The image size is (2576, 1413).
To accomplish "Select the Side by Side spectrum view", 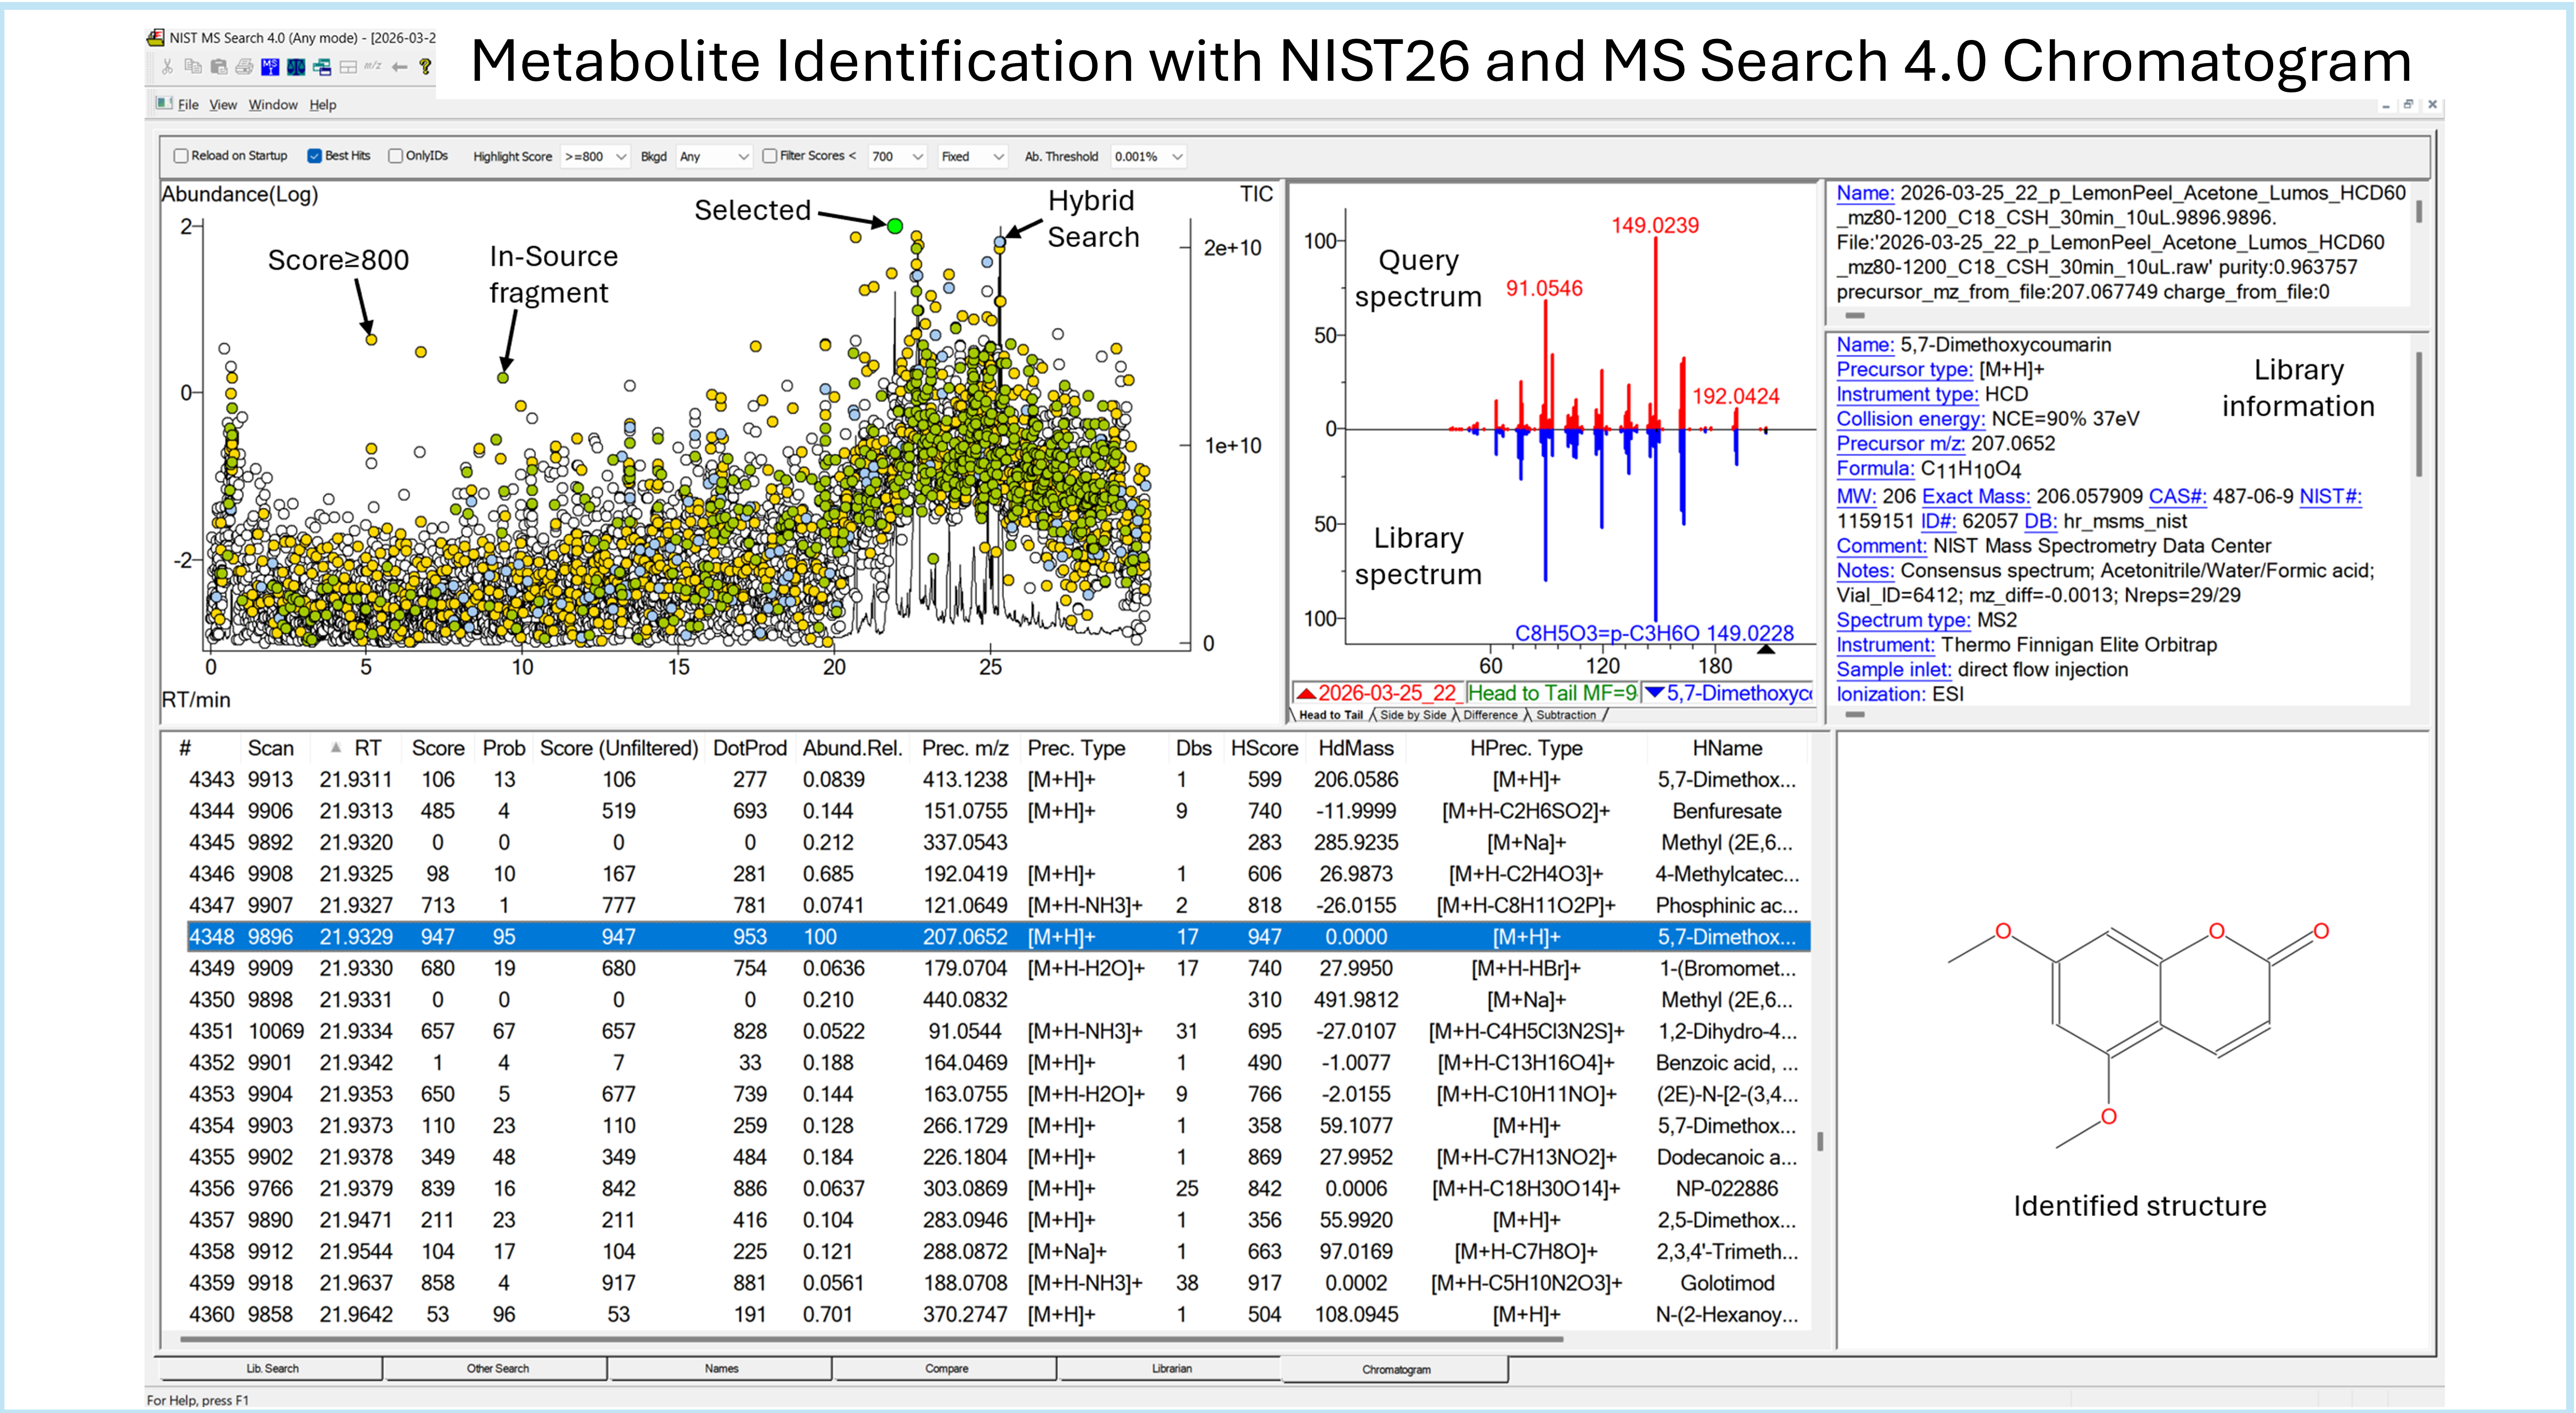I will [x=1412, y=715].
